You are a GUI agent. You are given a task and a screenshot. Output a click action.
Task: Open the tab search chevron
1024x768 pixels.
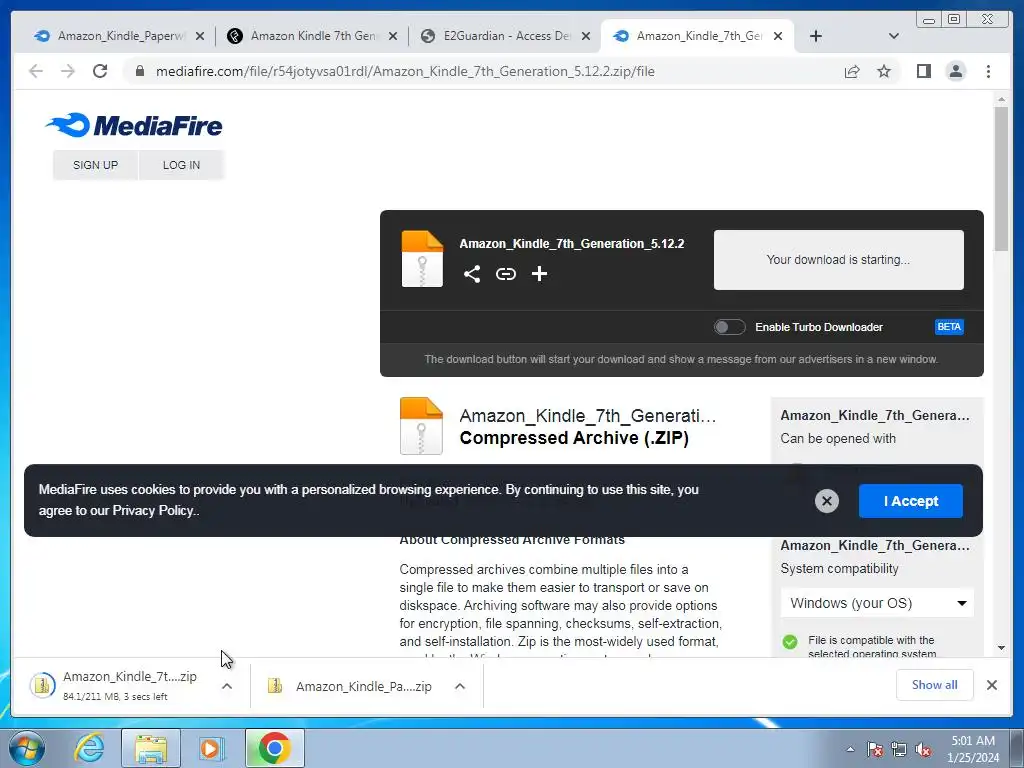pyautogui.click(x=894, y=36)
